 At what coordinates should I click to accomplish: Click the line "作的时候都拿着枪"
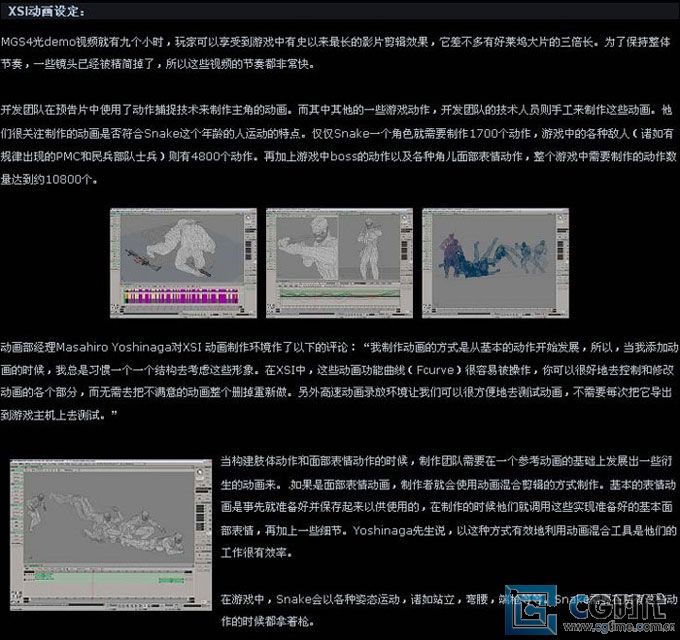(x=267, y=621)
